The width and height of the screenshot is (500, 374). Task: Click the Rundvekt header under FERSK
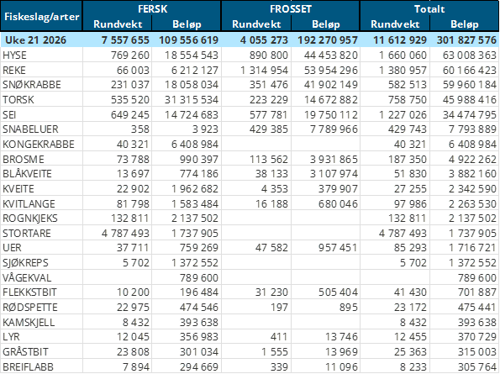[118, 24]
